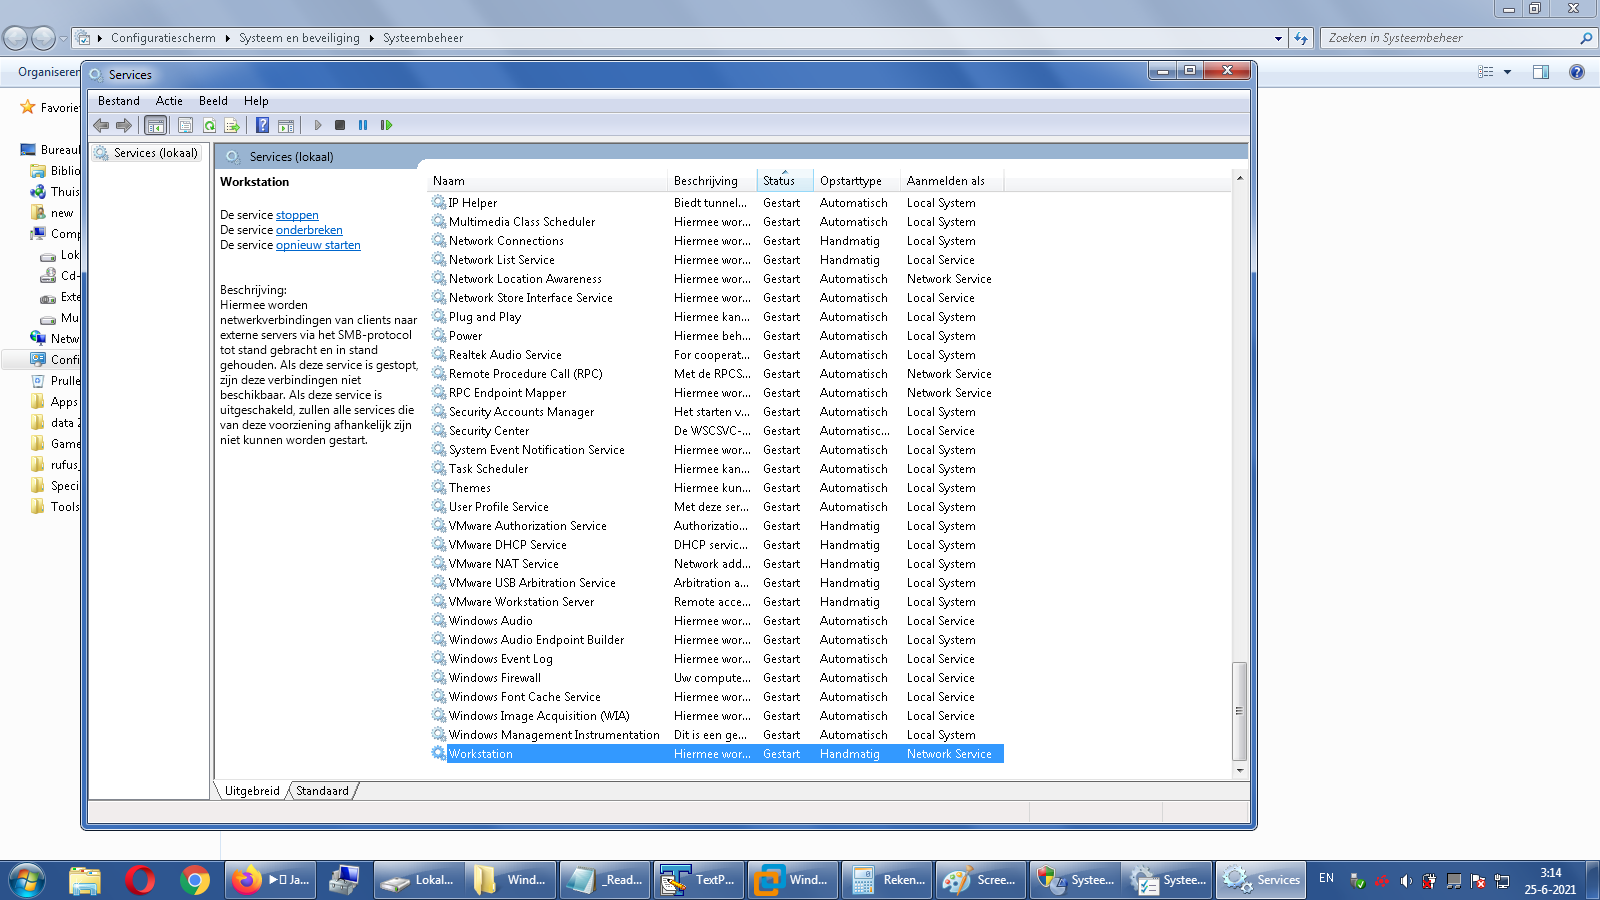The width and height of the screenshot is (1600, 900).
Task: Open Opera from the taskbar
Action: point(140,880)
